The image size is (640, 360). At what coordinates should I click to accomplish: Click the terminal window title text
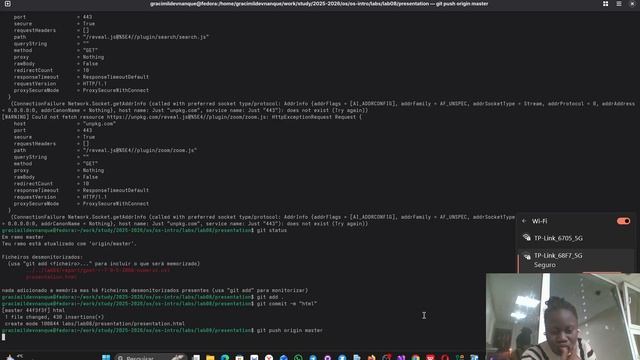point(319,4)
